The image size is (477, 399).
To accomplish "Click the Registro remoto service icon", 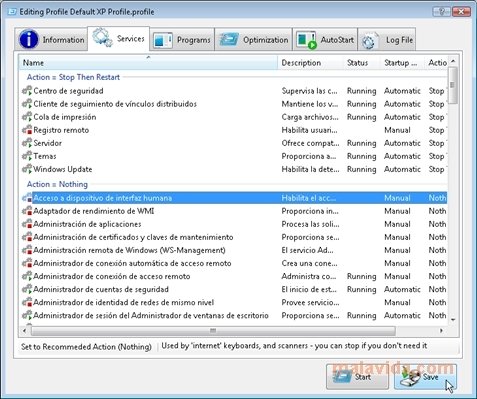I will tap(27, 130).
